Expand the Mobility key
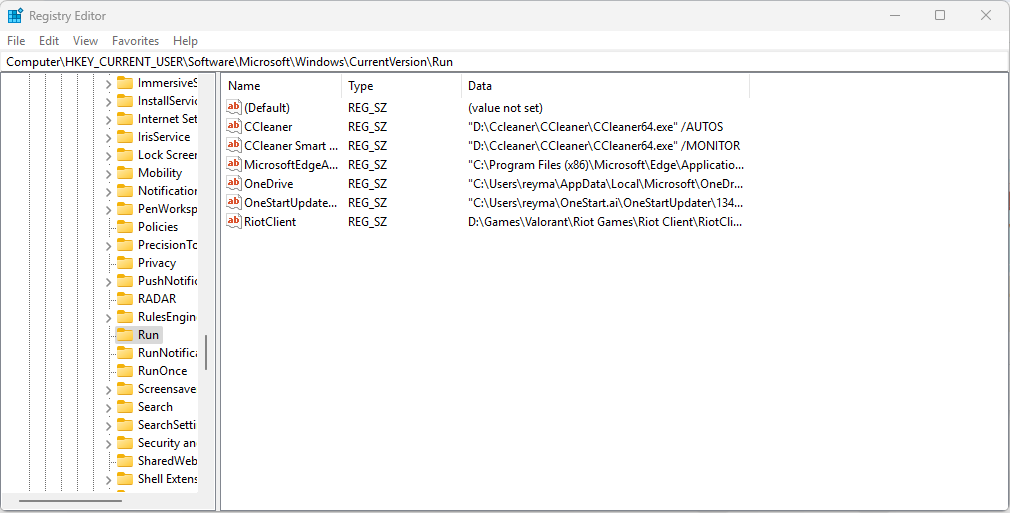Image resolution: width=1010 pixels, height=513 pixels. (108, 173)
